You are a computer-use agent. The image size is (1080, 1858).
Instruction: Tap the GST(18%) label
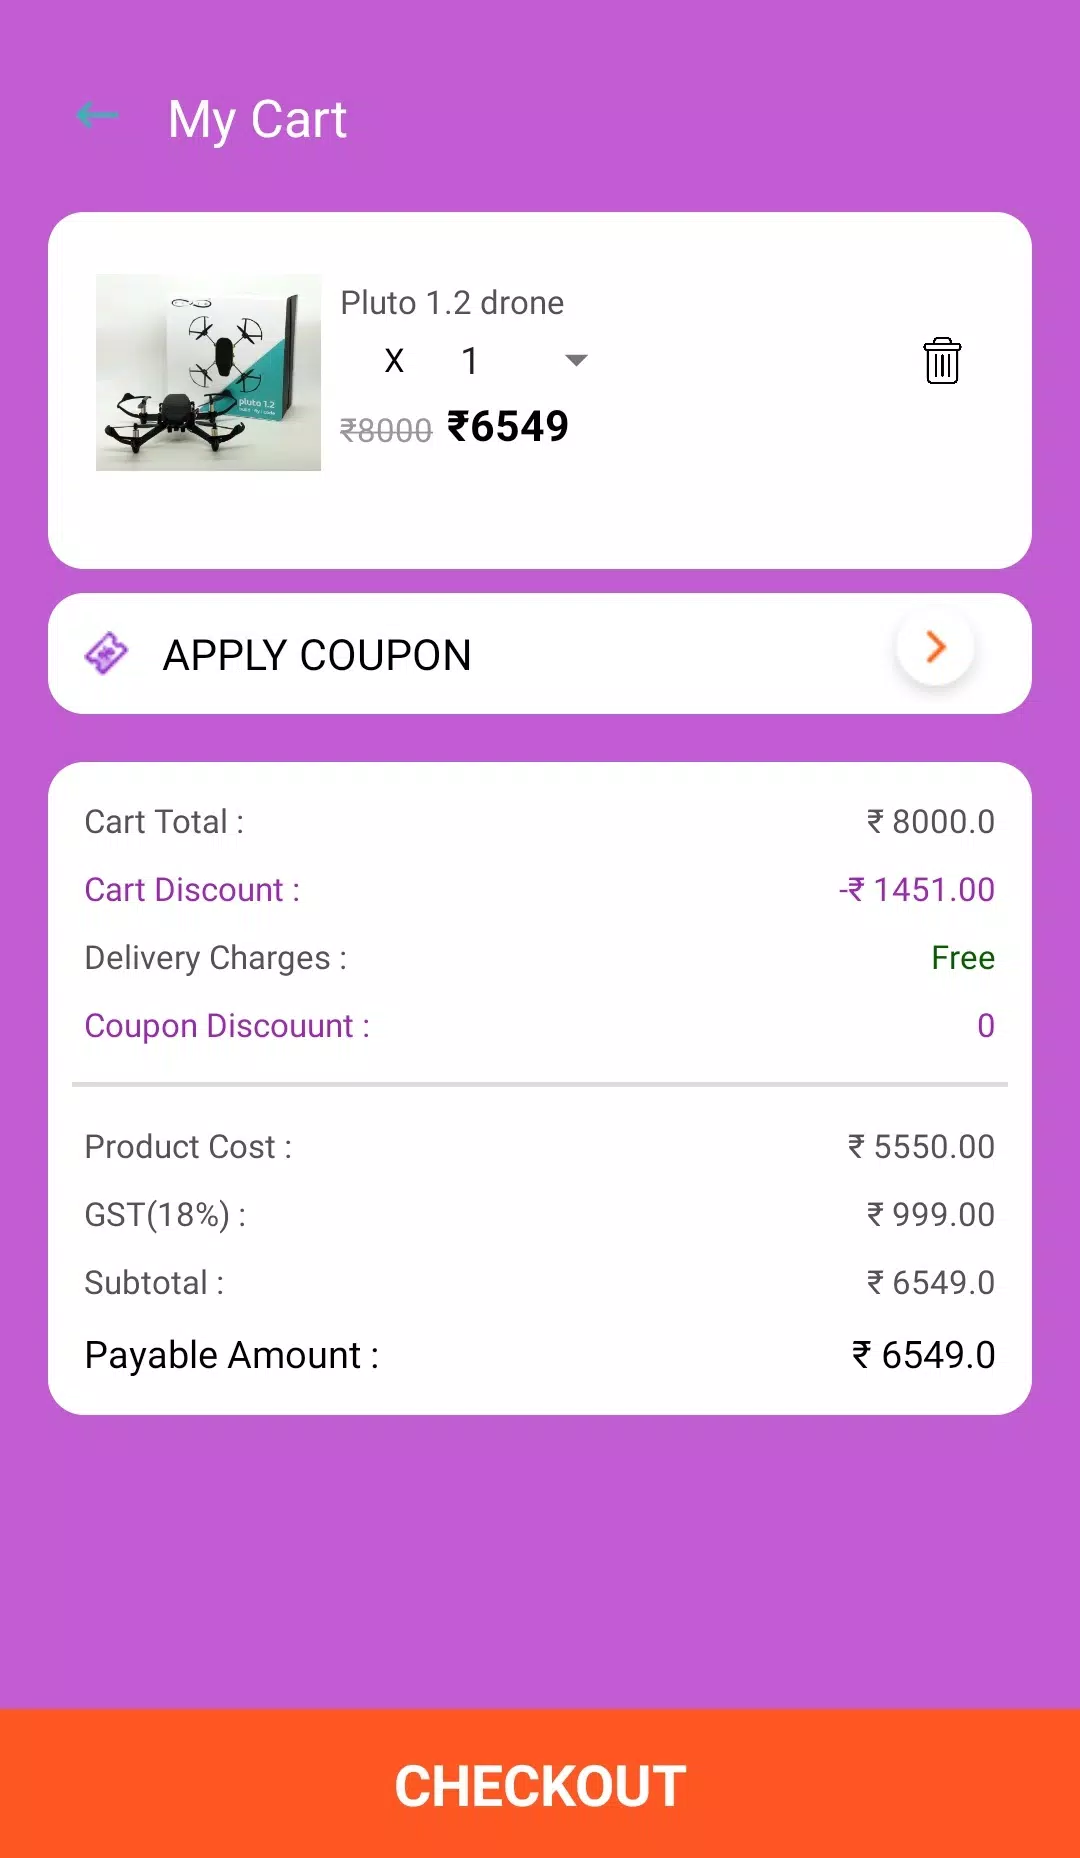tap(165, 1214)
